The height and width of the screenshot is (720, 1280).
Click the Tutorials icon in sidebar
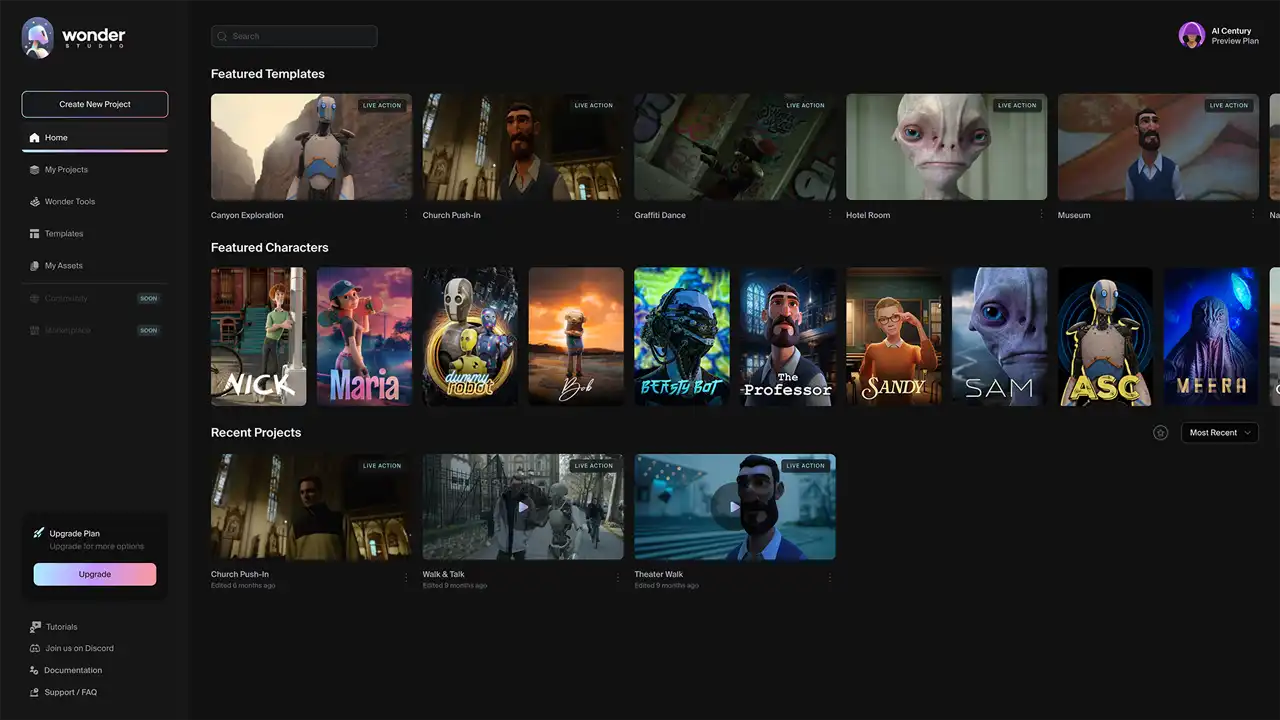point(35,627)
